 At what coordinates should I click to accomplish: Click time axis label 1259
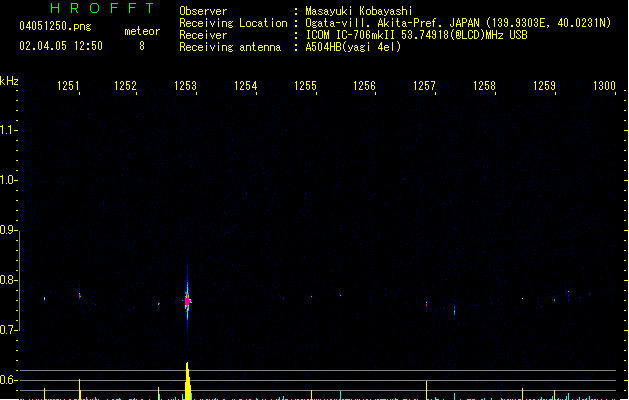(x=544, y=86)
